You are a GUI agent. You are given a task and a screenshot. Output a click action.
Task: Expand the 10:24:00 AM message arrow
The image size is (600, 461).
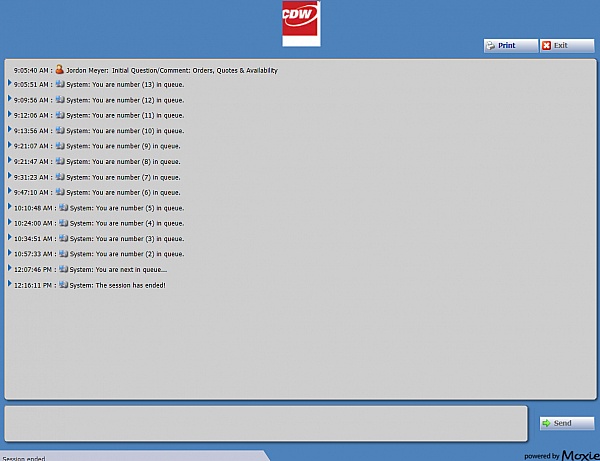click(x=10, y=222)
